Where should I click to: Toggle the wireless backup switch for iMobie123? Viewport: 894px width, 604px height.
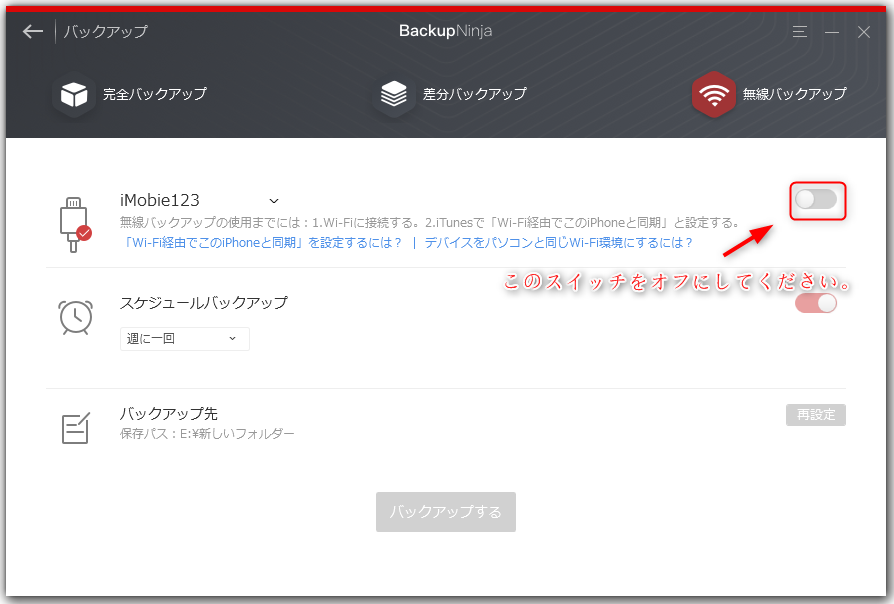pos(816,200)
